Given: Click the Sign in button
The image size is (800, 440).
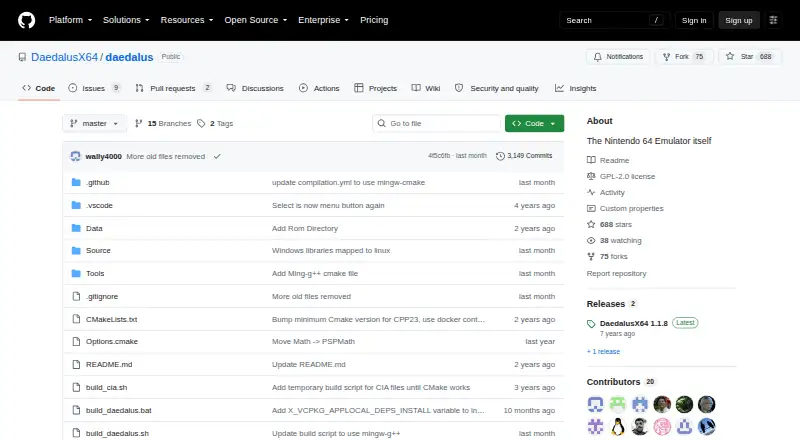Looking at the screenshot, I should click(694, 20).
